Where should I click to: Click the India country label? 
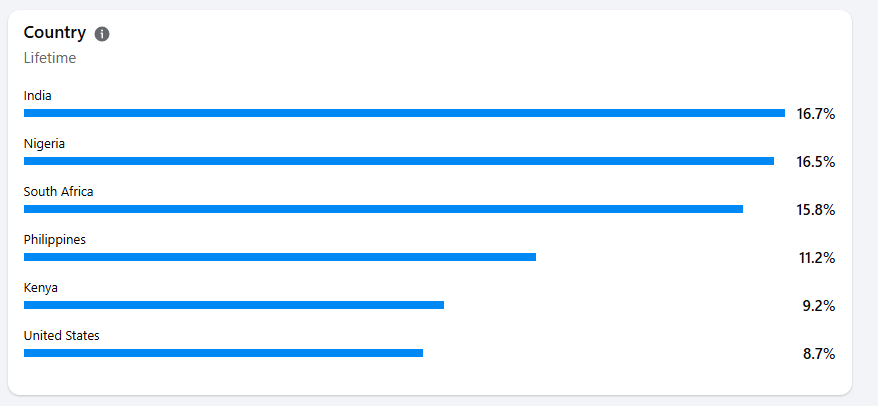(38, 96)
